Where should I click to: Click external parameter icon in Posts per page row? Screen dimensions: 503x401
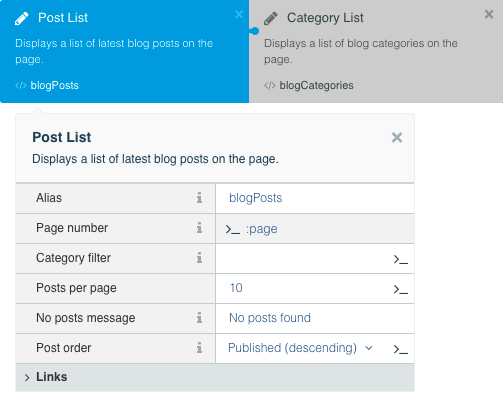(400, 289)
